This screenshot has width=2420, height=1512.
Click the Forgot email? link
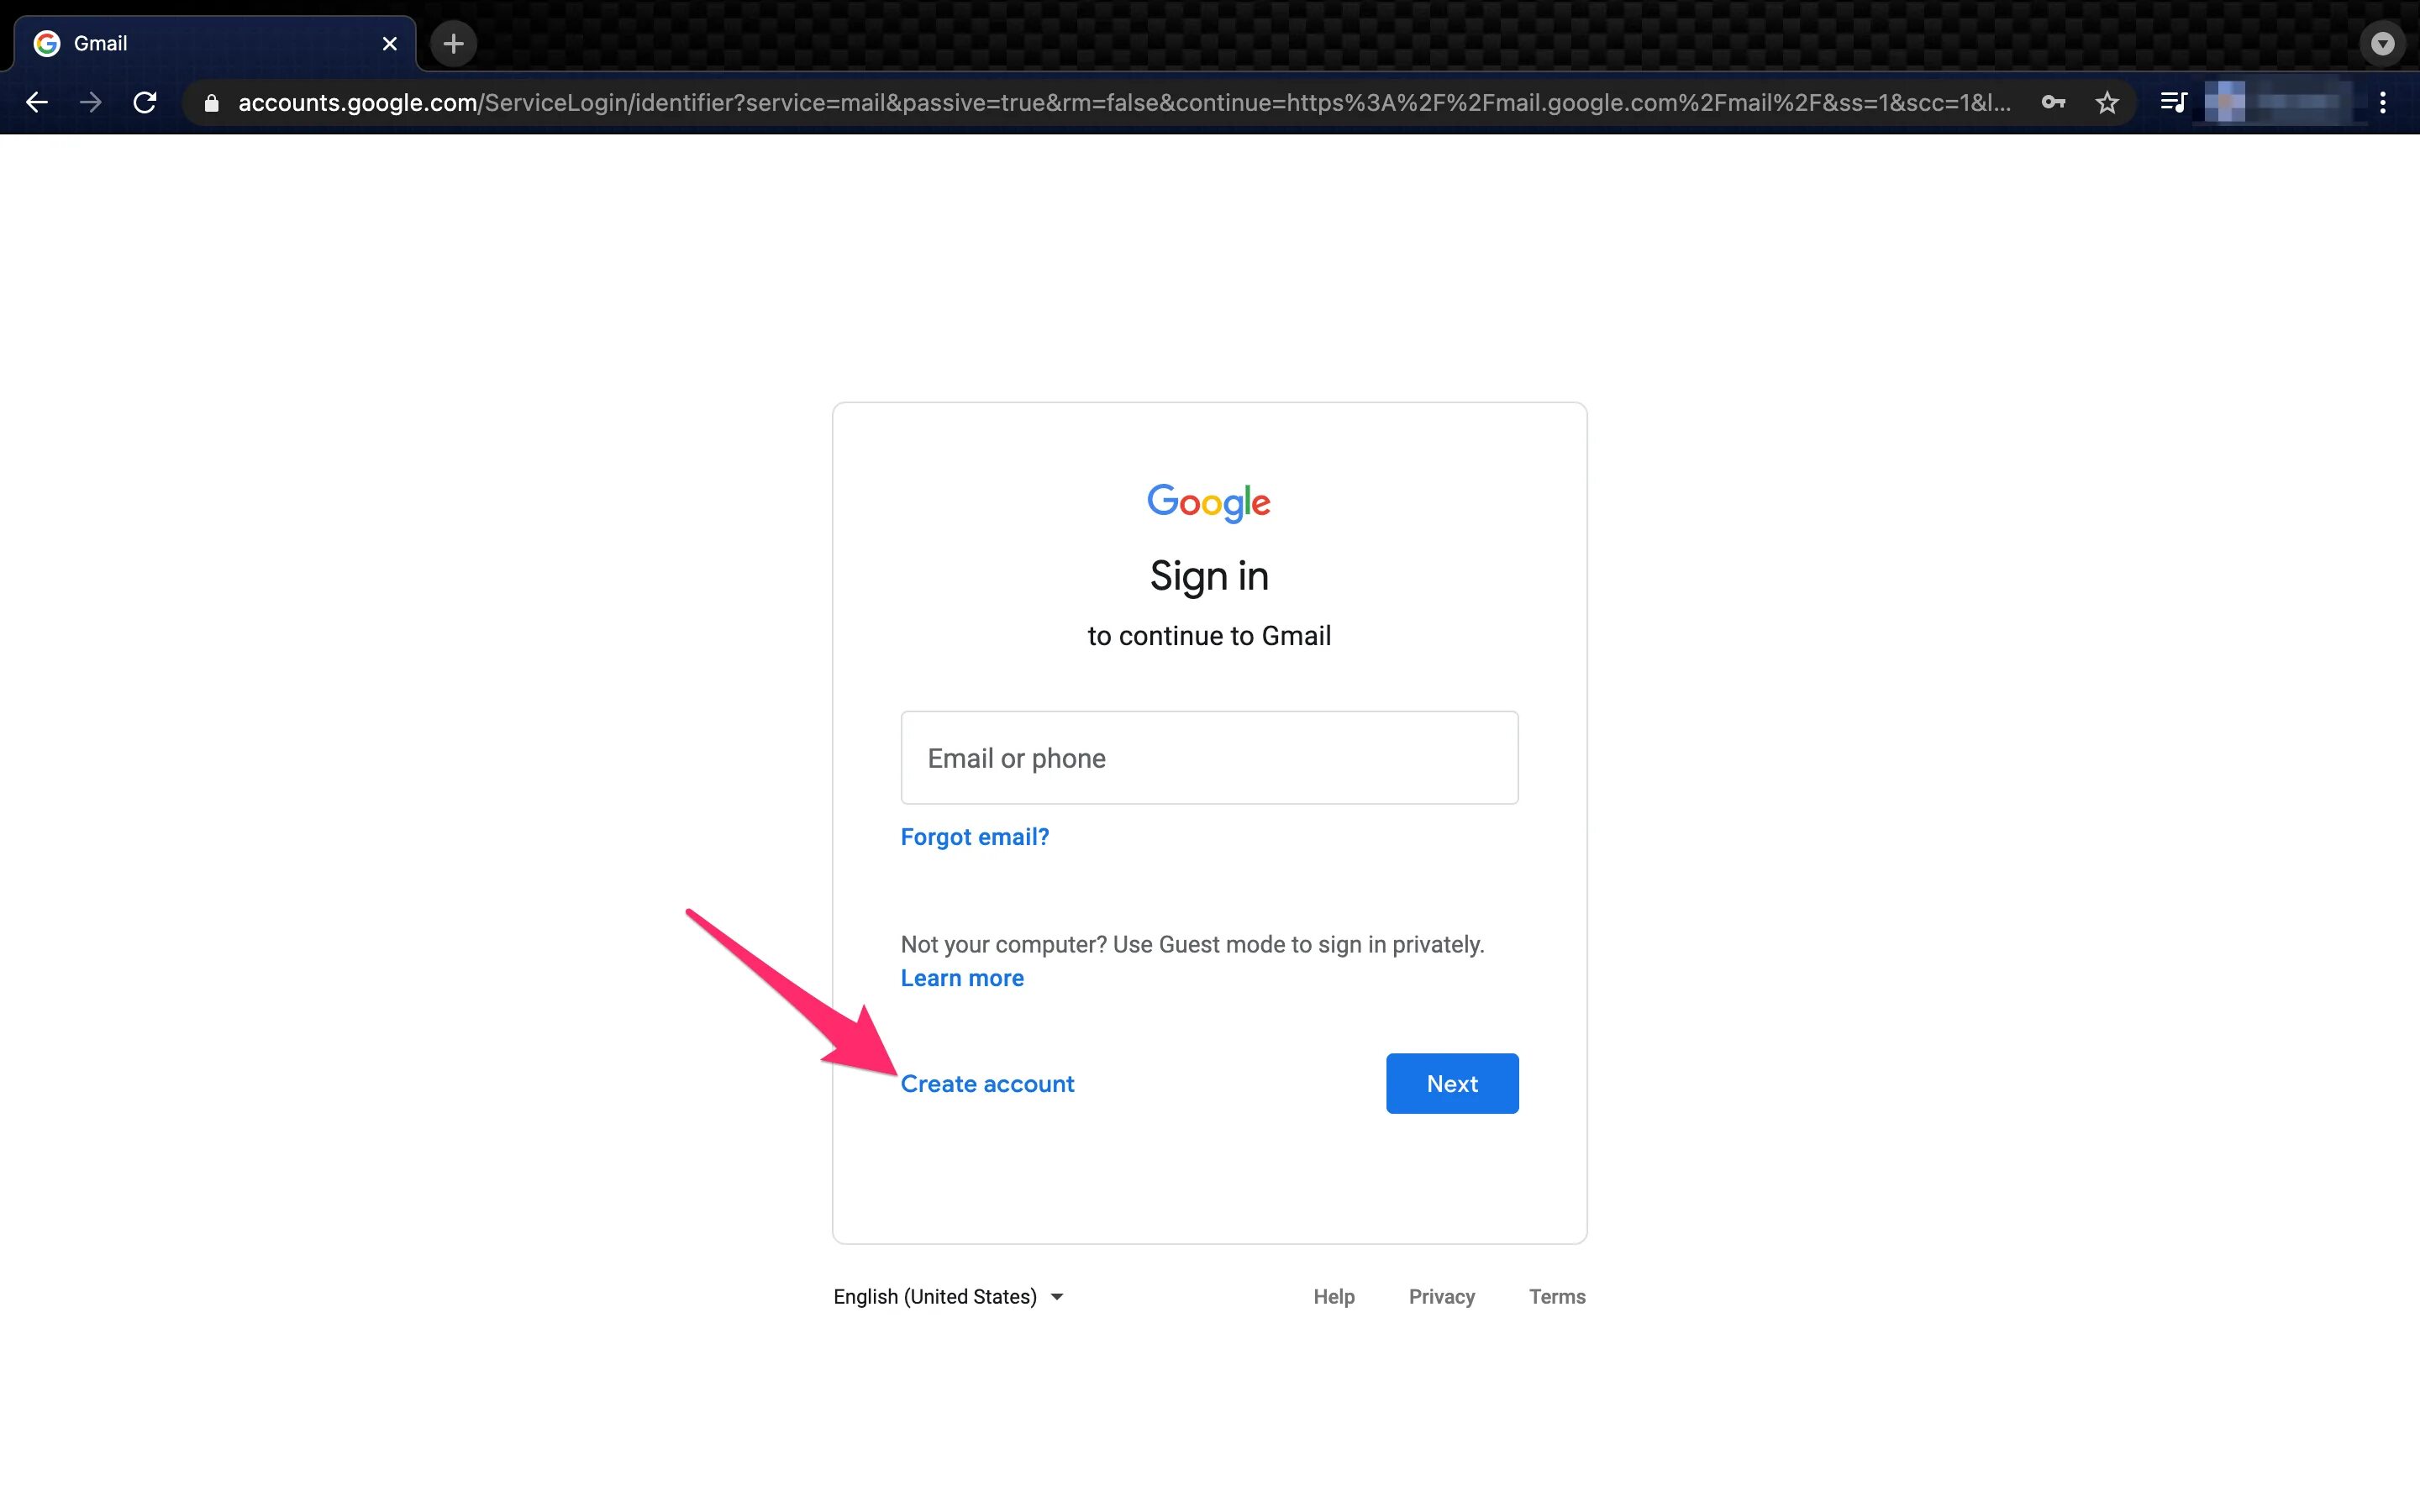pos(974,836)
